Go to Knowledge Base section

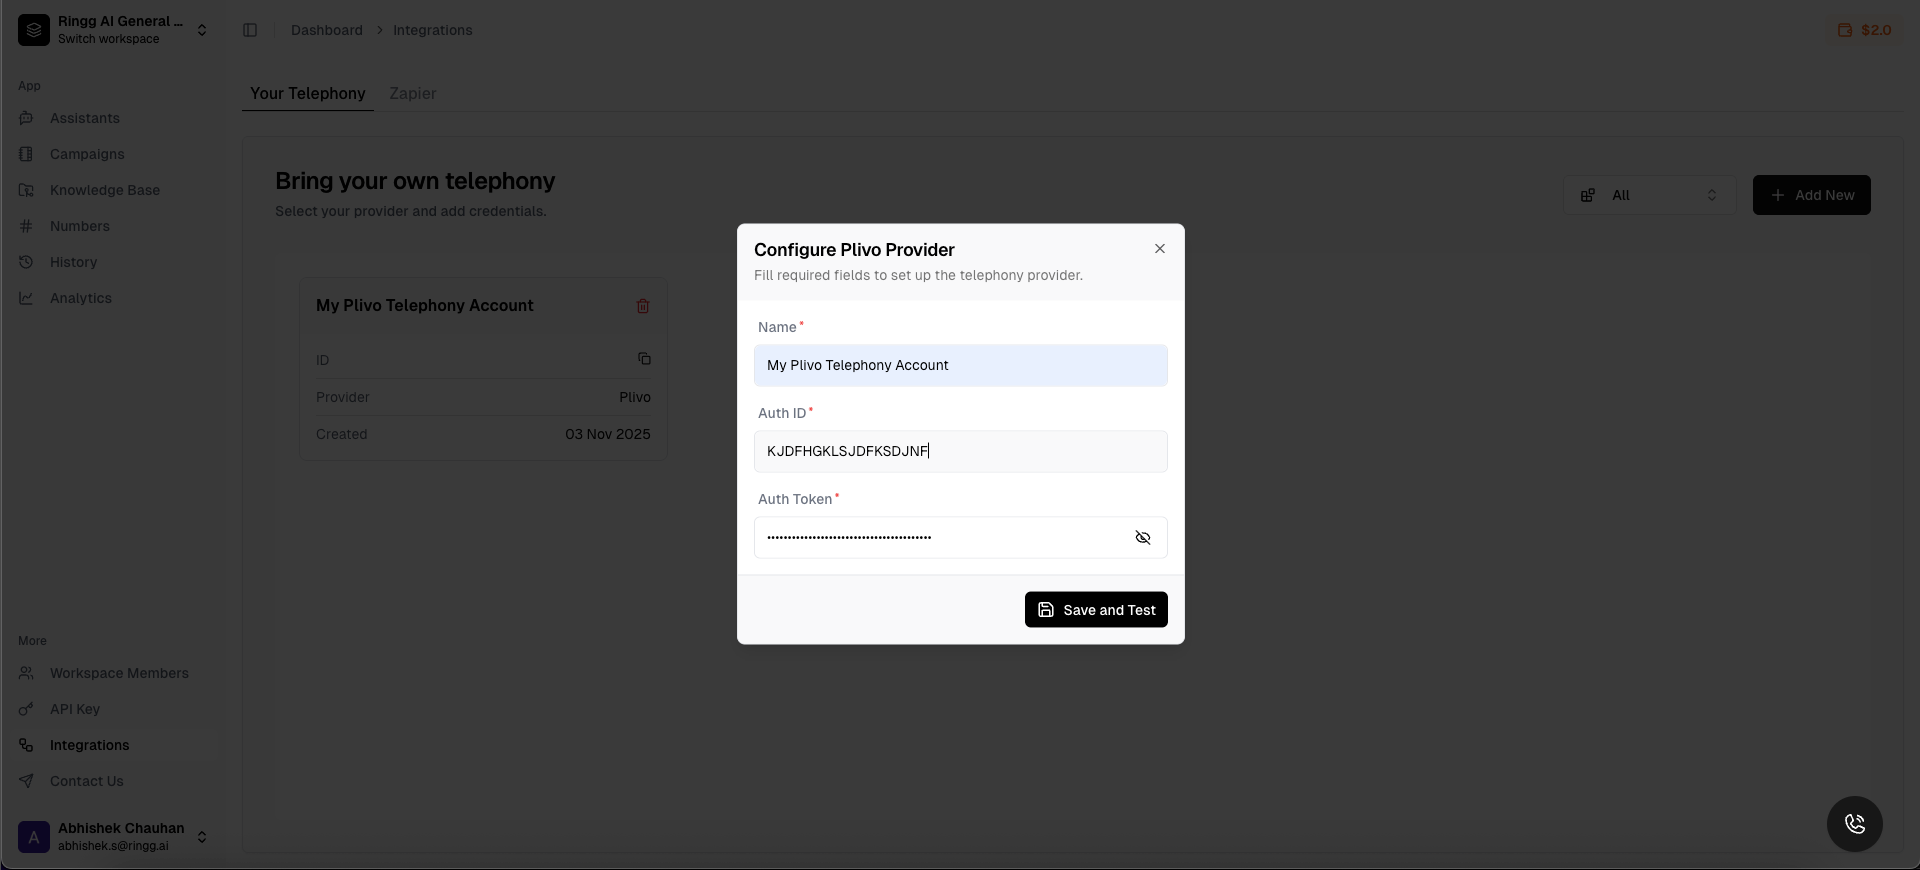[x=105, y=190]
